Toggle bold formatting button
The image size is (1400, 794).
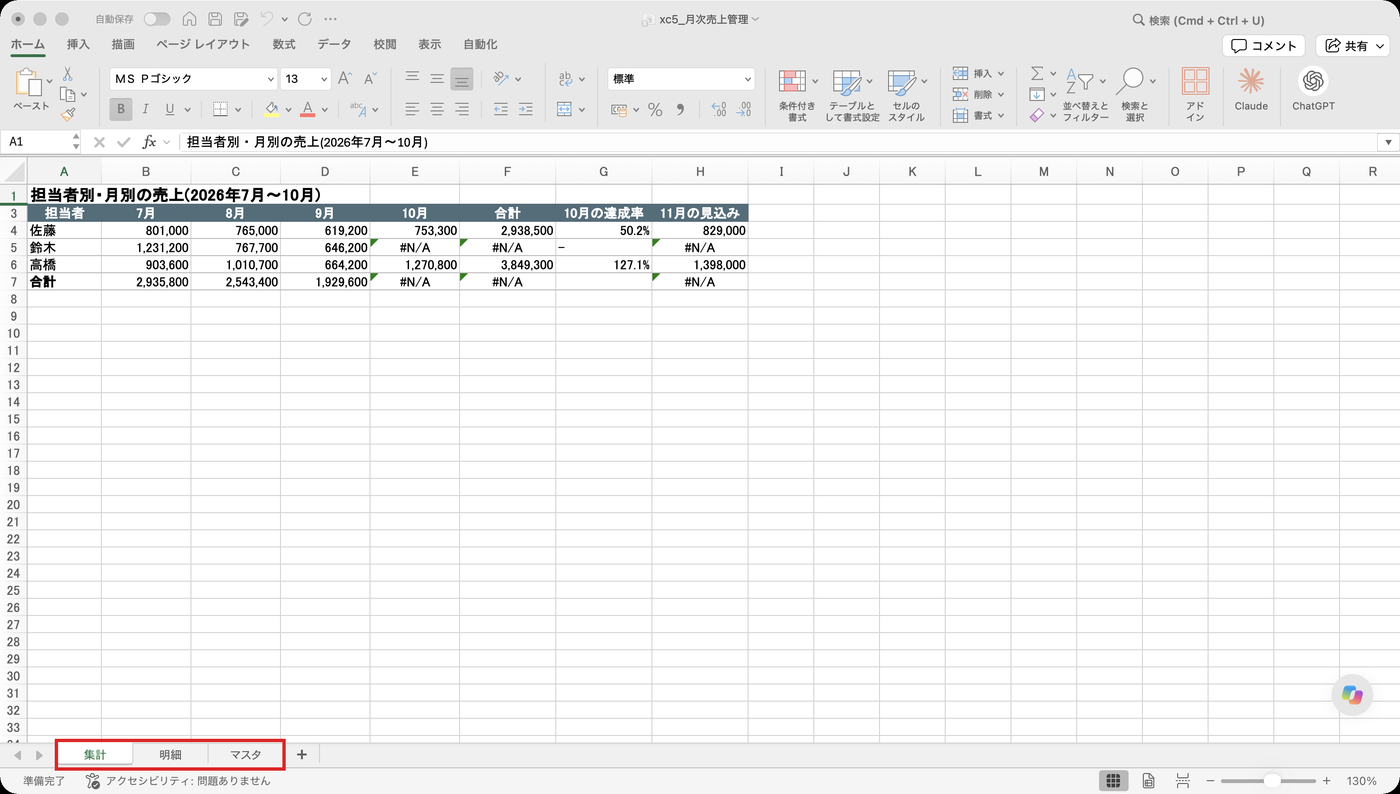121,109
